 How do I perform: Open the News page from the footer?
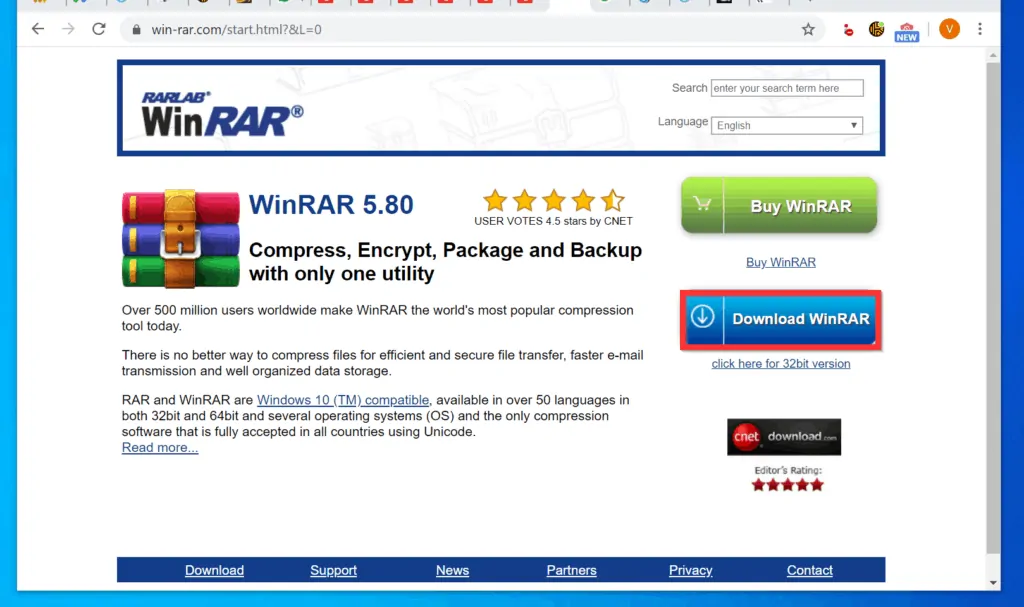(x=452, y=570)
